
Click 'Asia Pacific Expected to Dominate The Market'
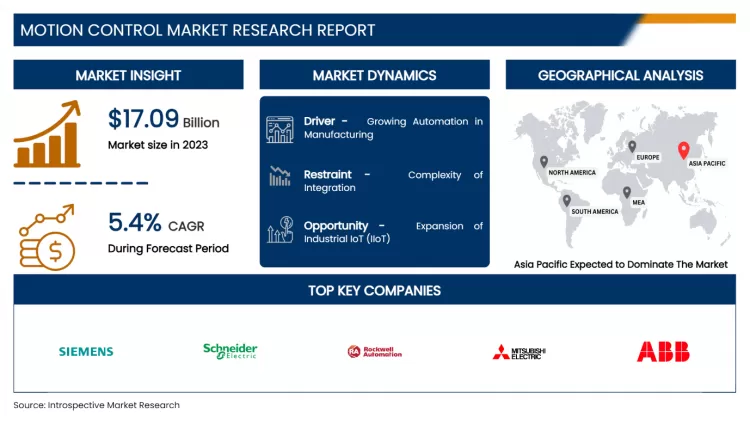620,264
